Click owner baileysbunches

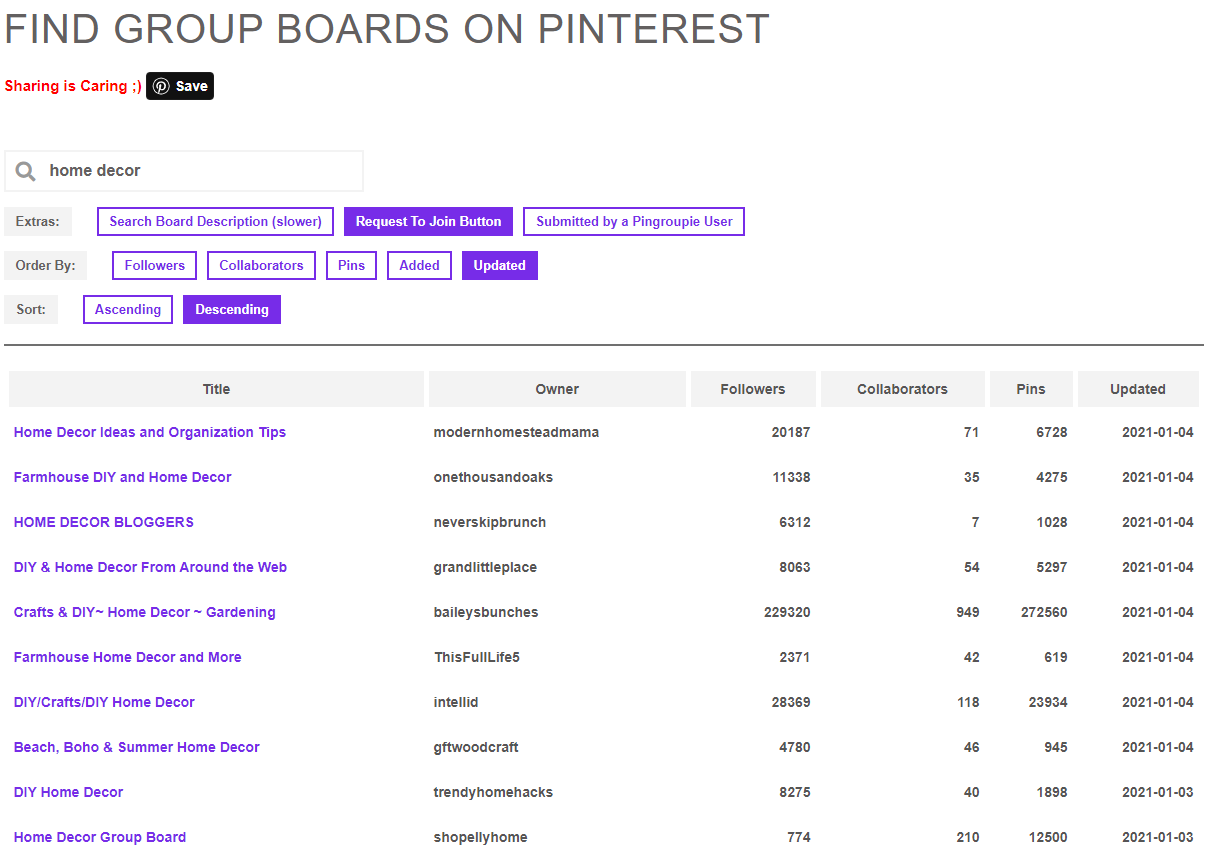pyautogui.click(x=486, y=613)
